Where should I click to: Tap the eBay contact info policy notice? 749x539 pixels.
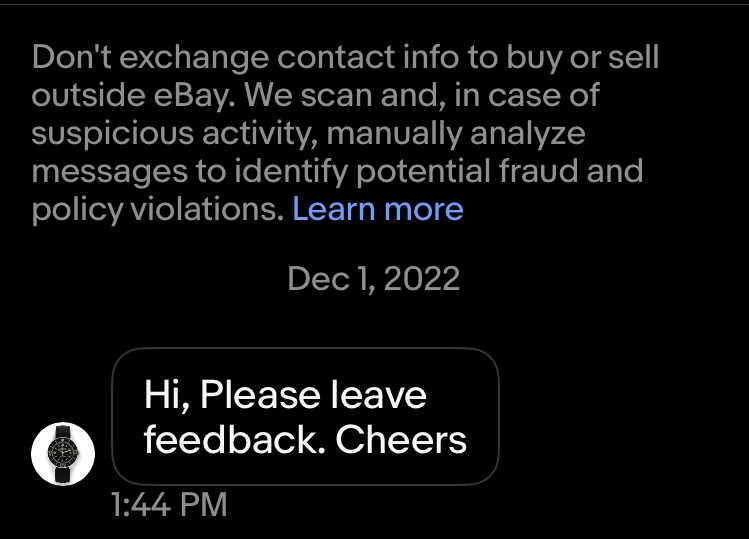pos(345,133)
